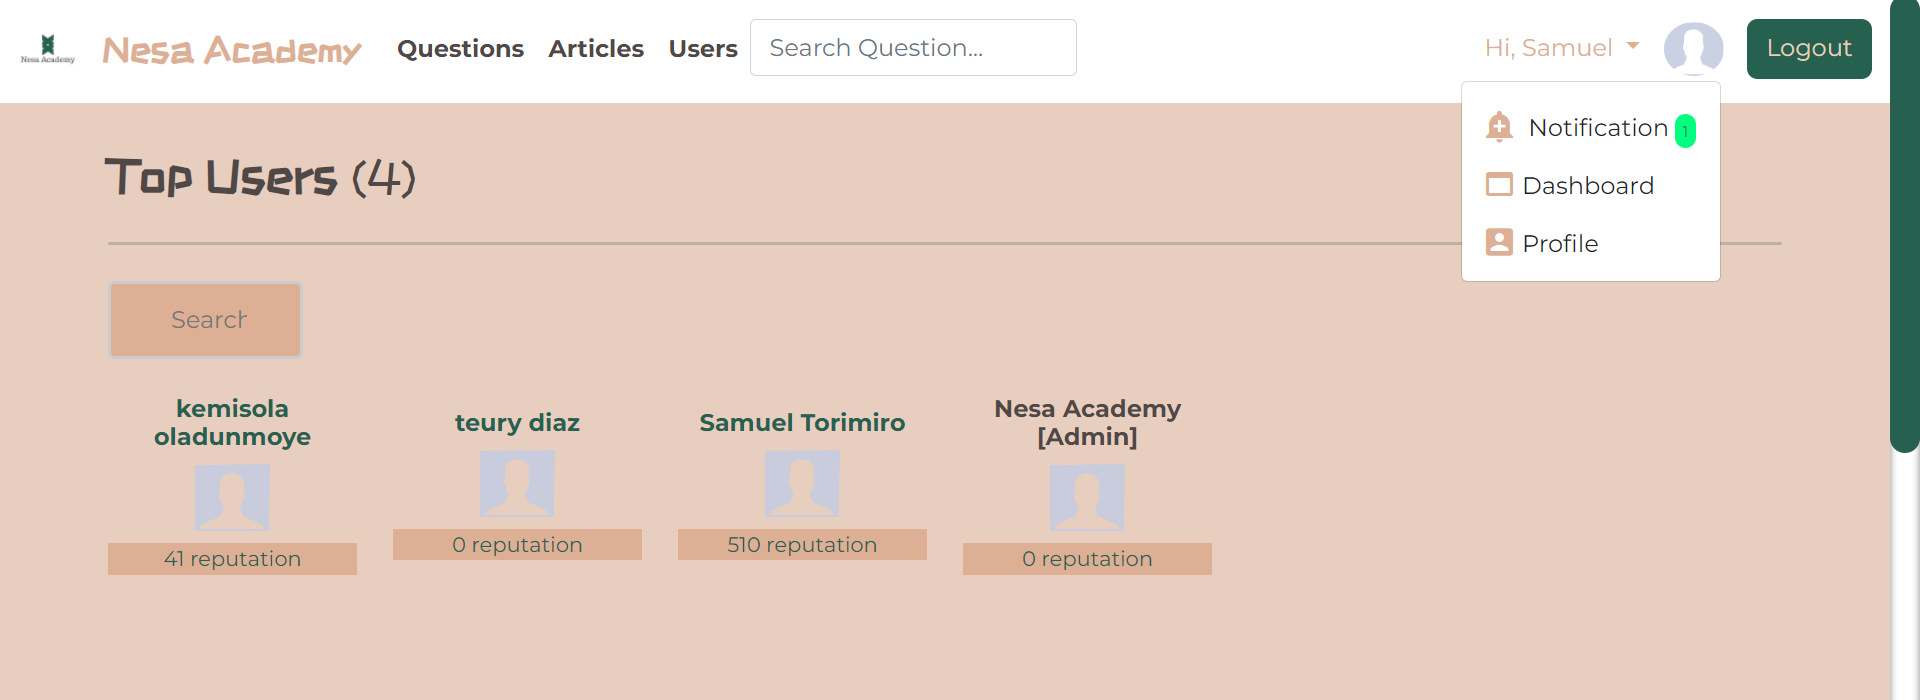The image size is (1920, 700).
Task: Click Nesa Academy Admin's avatar picture
Action: click(x=1087, y=498)
